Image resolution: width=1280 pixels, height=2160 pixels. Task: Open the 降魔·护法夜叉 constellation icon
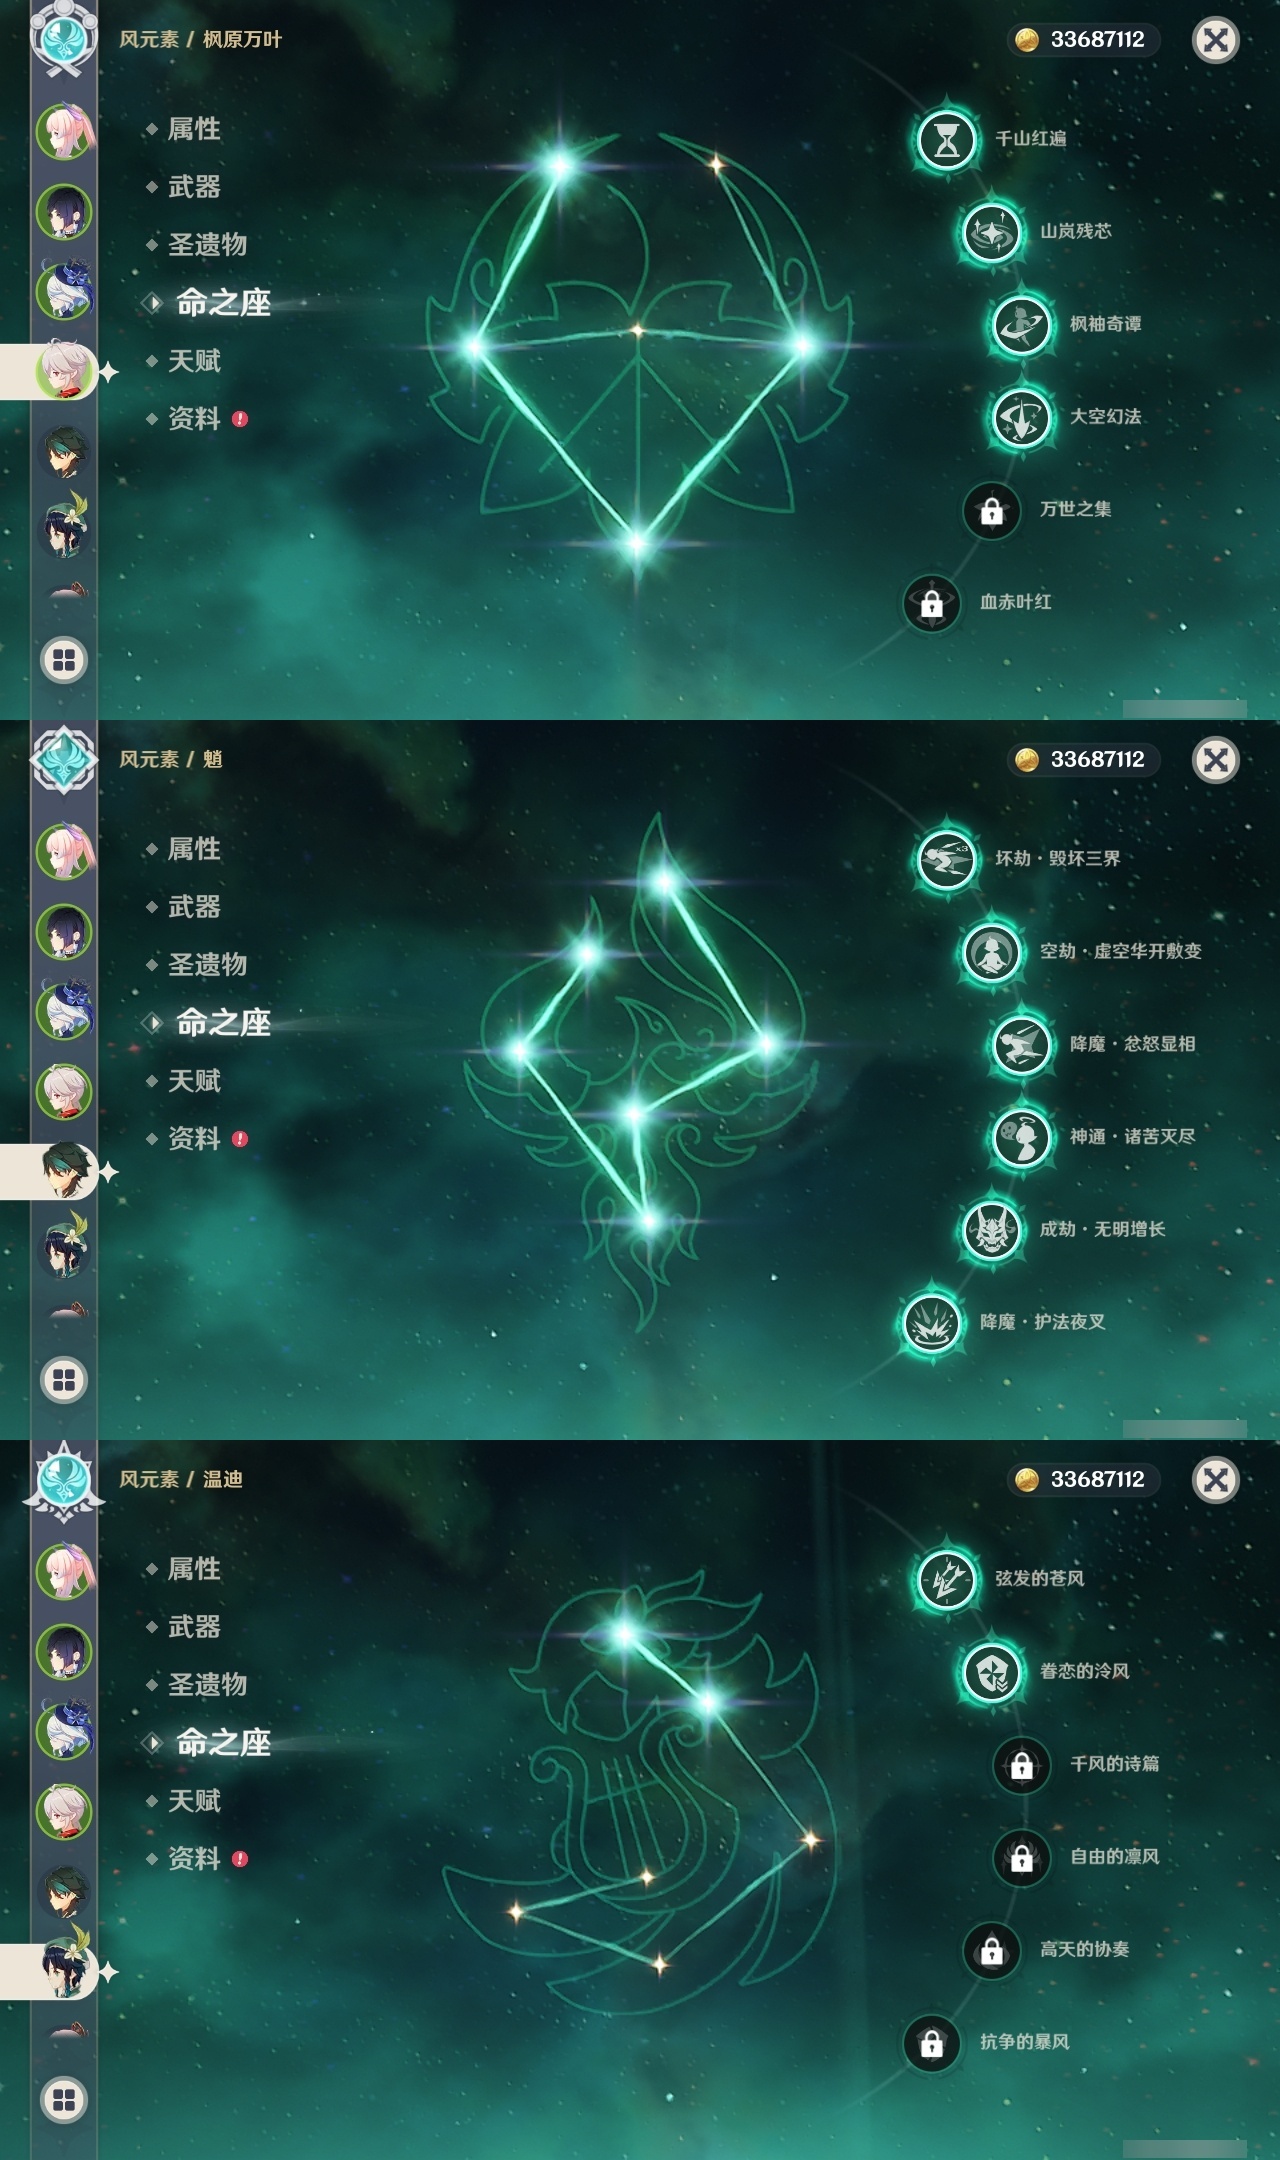pos(931,1322)
